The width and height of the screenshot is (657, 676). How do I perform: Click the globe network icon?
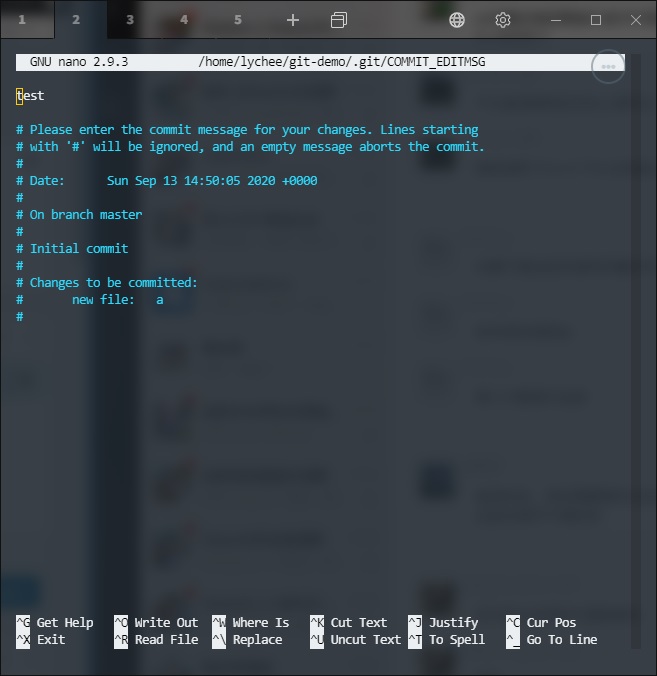pos(457,20)
